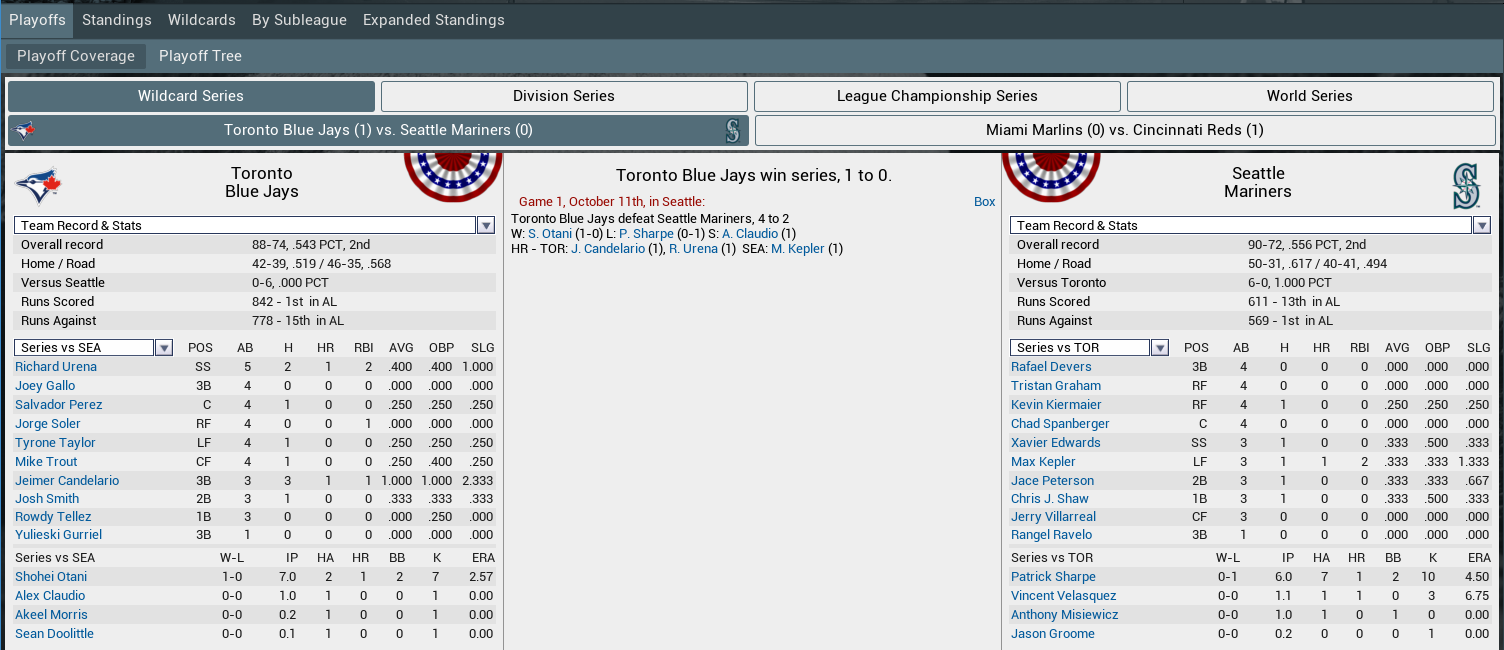Image resolution: width=1504 pixels, height=650 pixels.
Task: Click Jeimer Candelario in Toronto batting list
Action: [67, 481]
